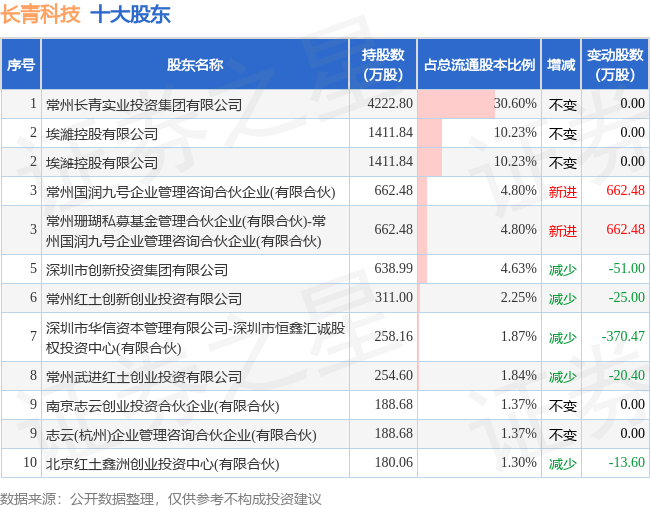Image resolution: width=650 pixels, height=508 pixels.
Task: Select shareholder 常州红土创新创业投资有限公司
Action: [x=144, y=299]
